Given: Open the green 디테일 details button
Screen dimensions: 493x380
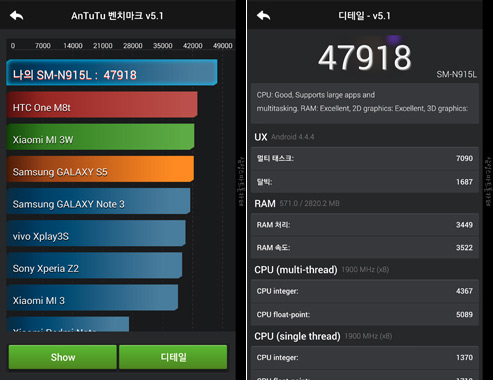Looking at the screenshot, I should pyautogui.click(x=173, y=357).
